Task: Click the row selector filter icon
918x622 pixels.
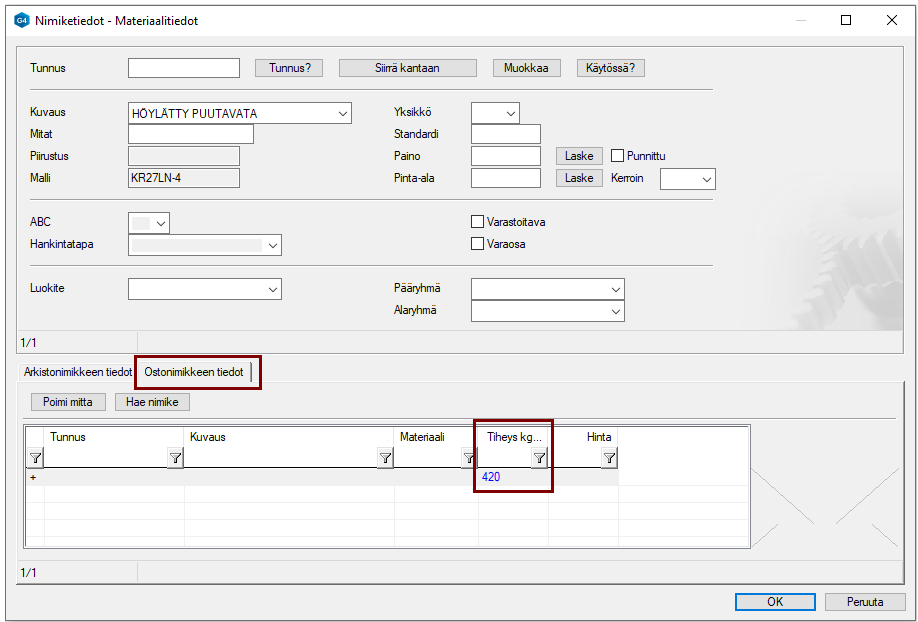Action: click(x=35, y=458)
